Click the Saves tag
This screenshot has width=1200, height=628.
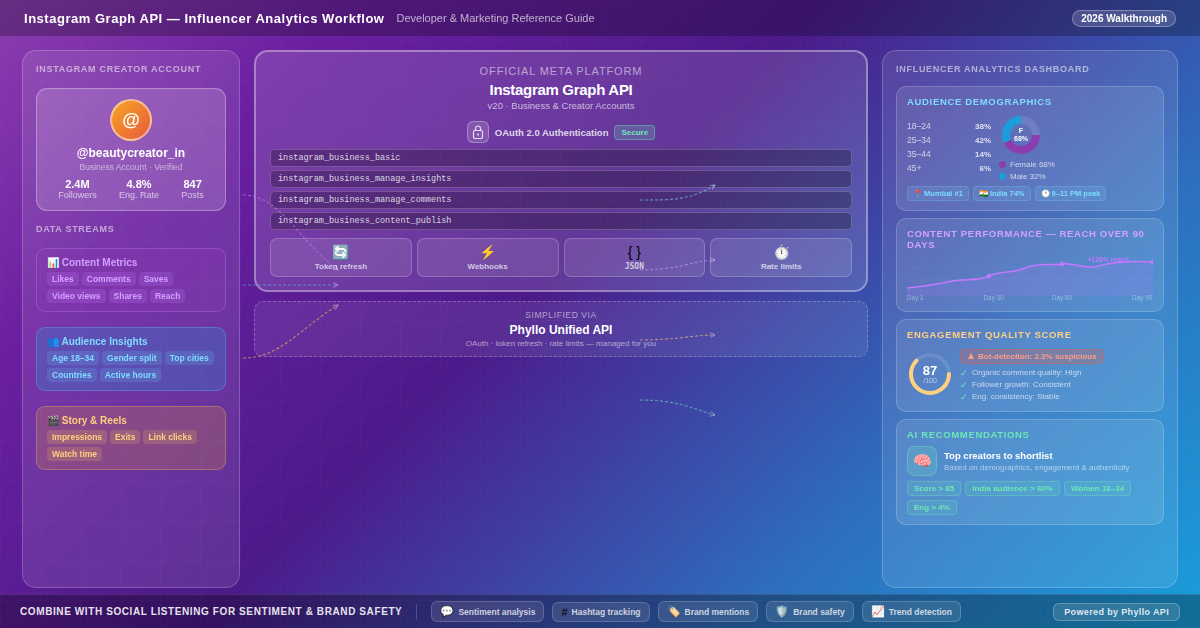(156, 279)
